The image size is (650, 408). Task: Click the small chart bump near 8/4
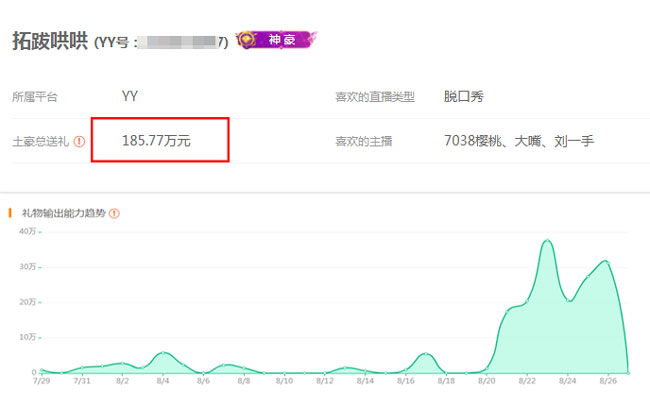click(163, 353)
